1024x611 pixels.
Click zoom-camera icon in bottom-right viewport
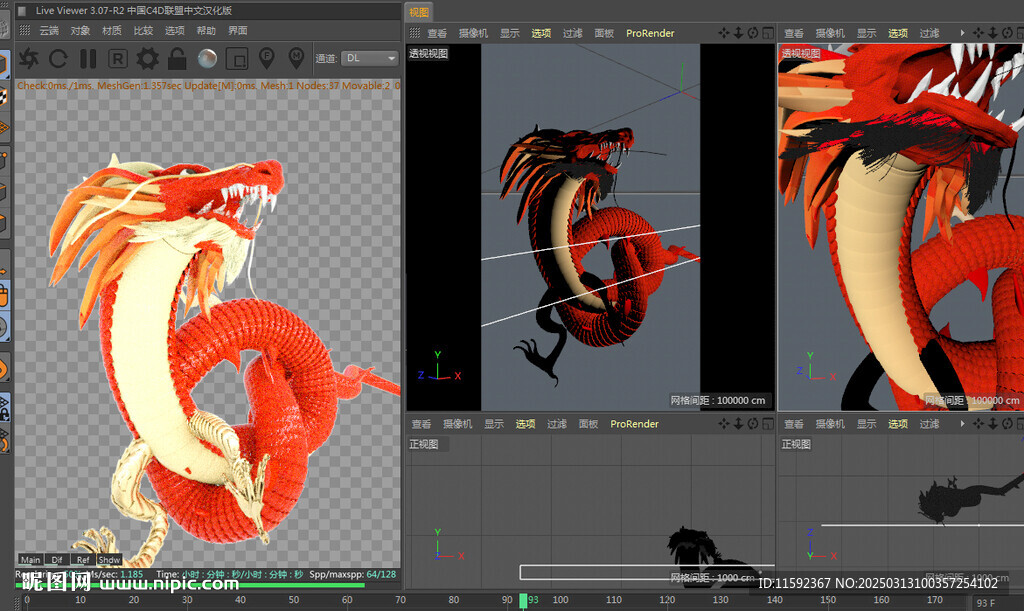993,424
